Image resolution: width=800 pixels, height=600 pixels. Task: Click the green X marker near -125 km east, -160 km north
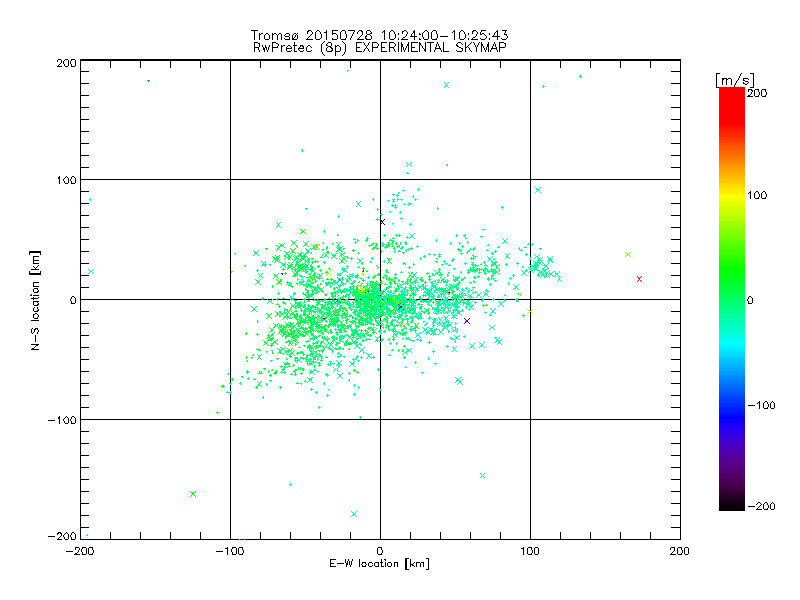point(193,494)
